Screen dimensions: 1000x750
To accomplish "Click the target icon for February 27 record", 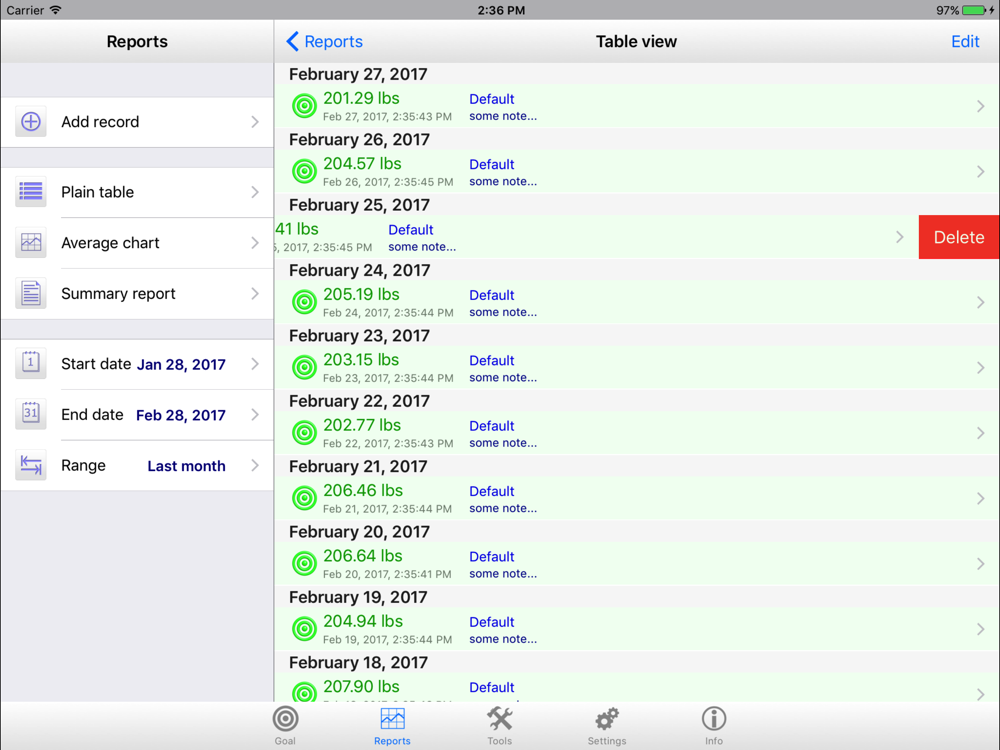I will pos(304,106).
